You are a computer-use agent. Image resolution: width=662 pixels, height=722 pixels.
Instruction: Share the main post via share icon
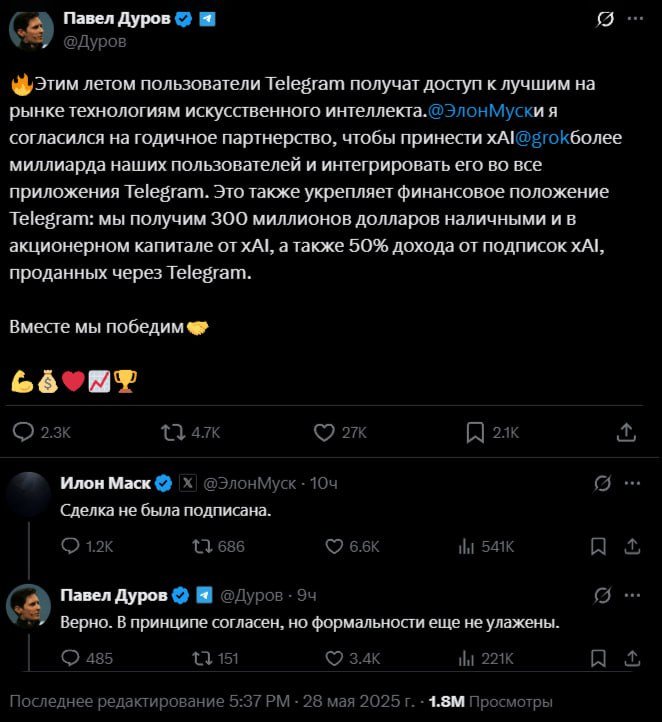click(627, 432)
